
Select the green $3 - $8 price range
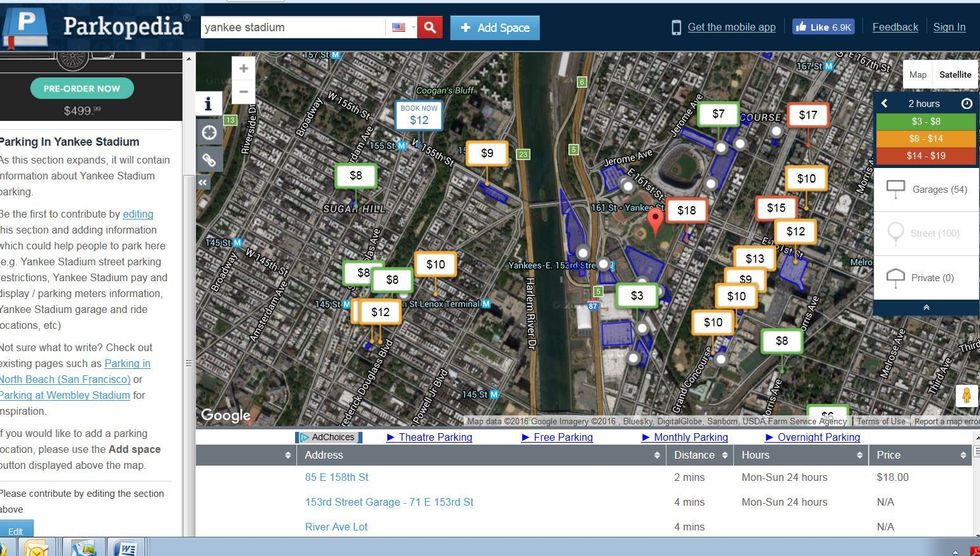(926, 121)
